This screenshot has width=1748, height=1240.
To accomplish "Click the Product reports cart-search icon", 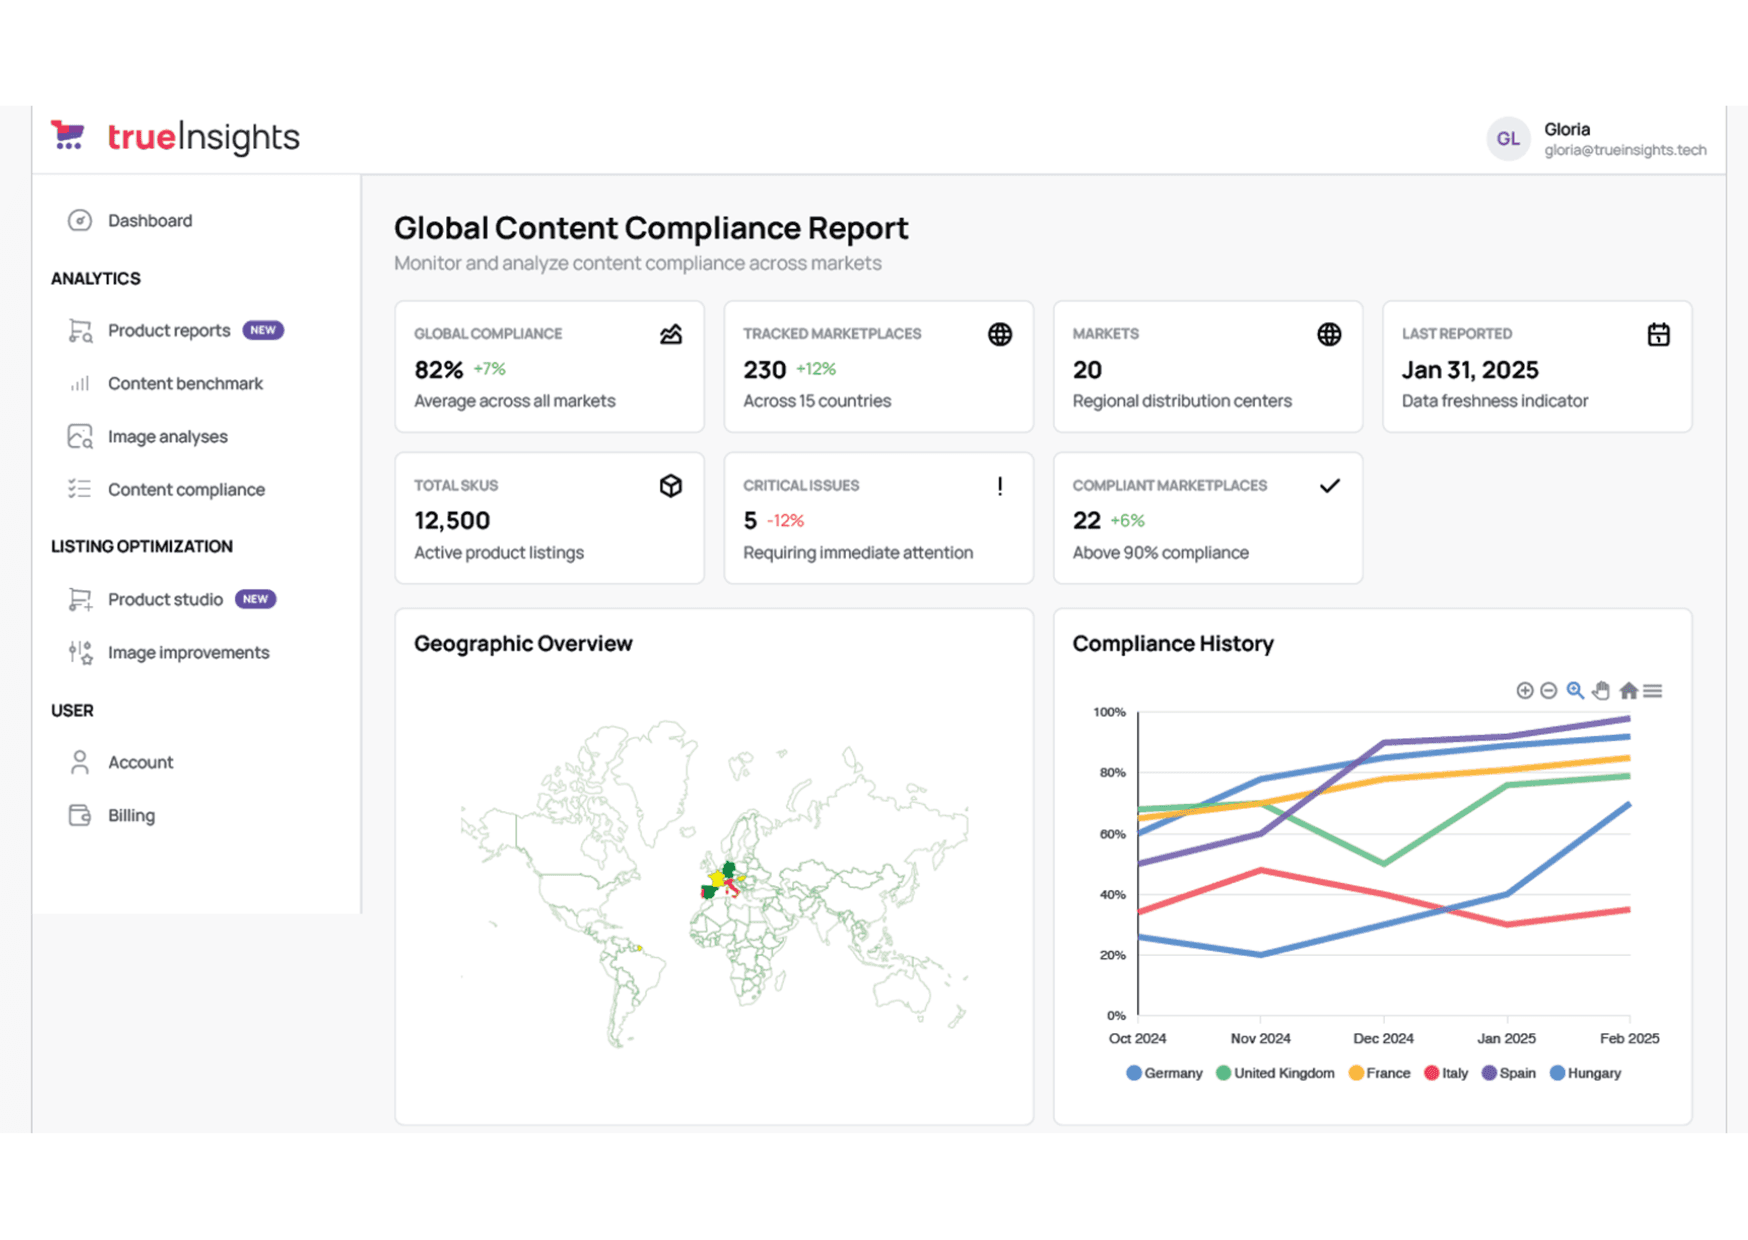I will [80, 331].
